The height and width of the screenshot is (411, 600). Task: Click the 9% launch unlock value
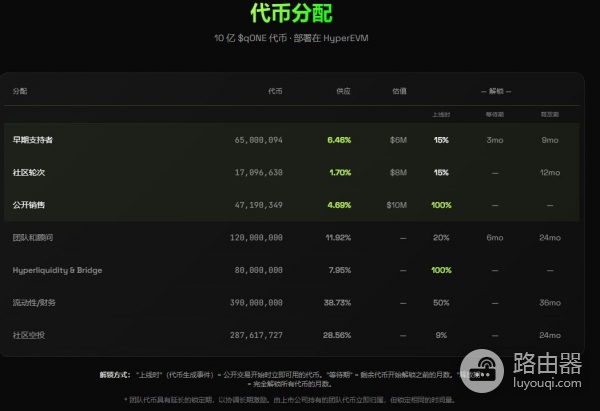(441, 335)
